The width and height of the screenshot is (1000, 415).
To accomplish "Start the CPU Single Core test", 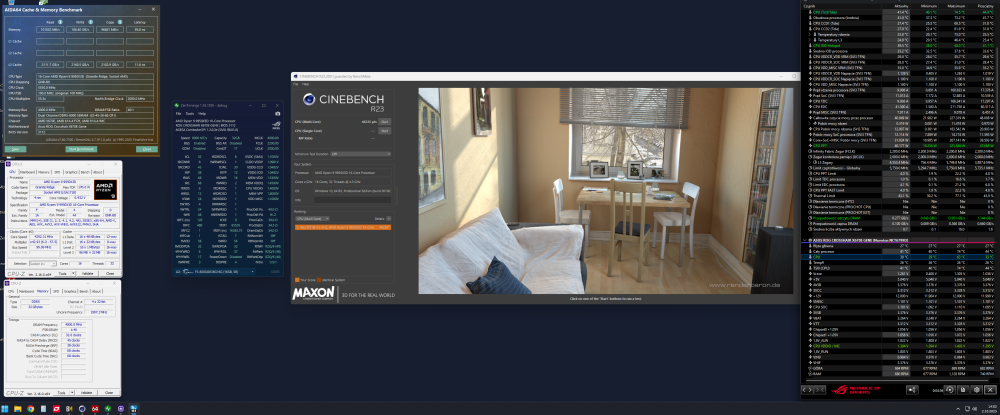I will click(385, 131).
